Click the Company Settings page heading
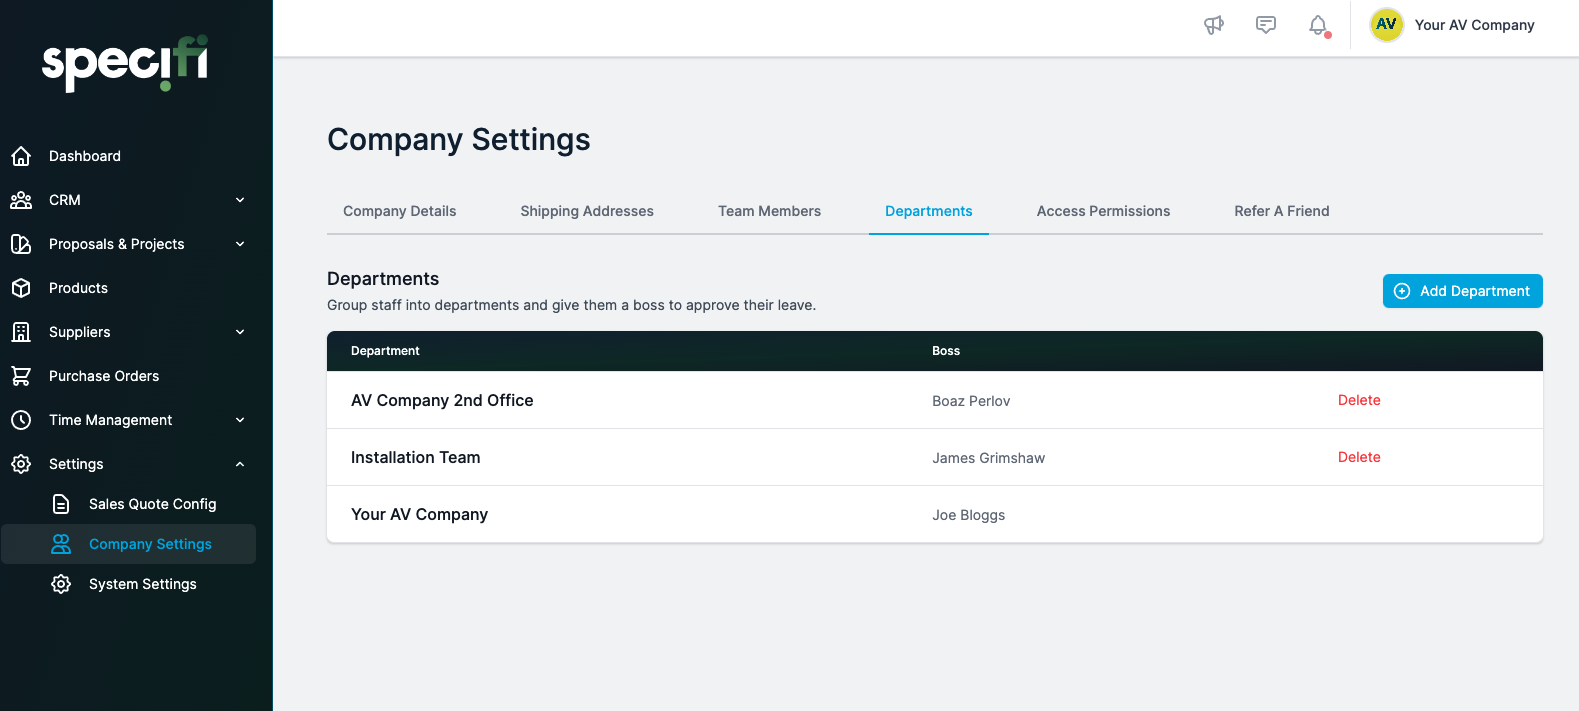This screenshot has height=711, width=1579. [459, 139]
